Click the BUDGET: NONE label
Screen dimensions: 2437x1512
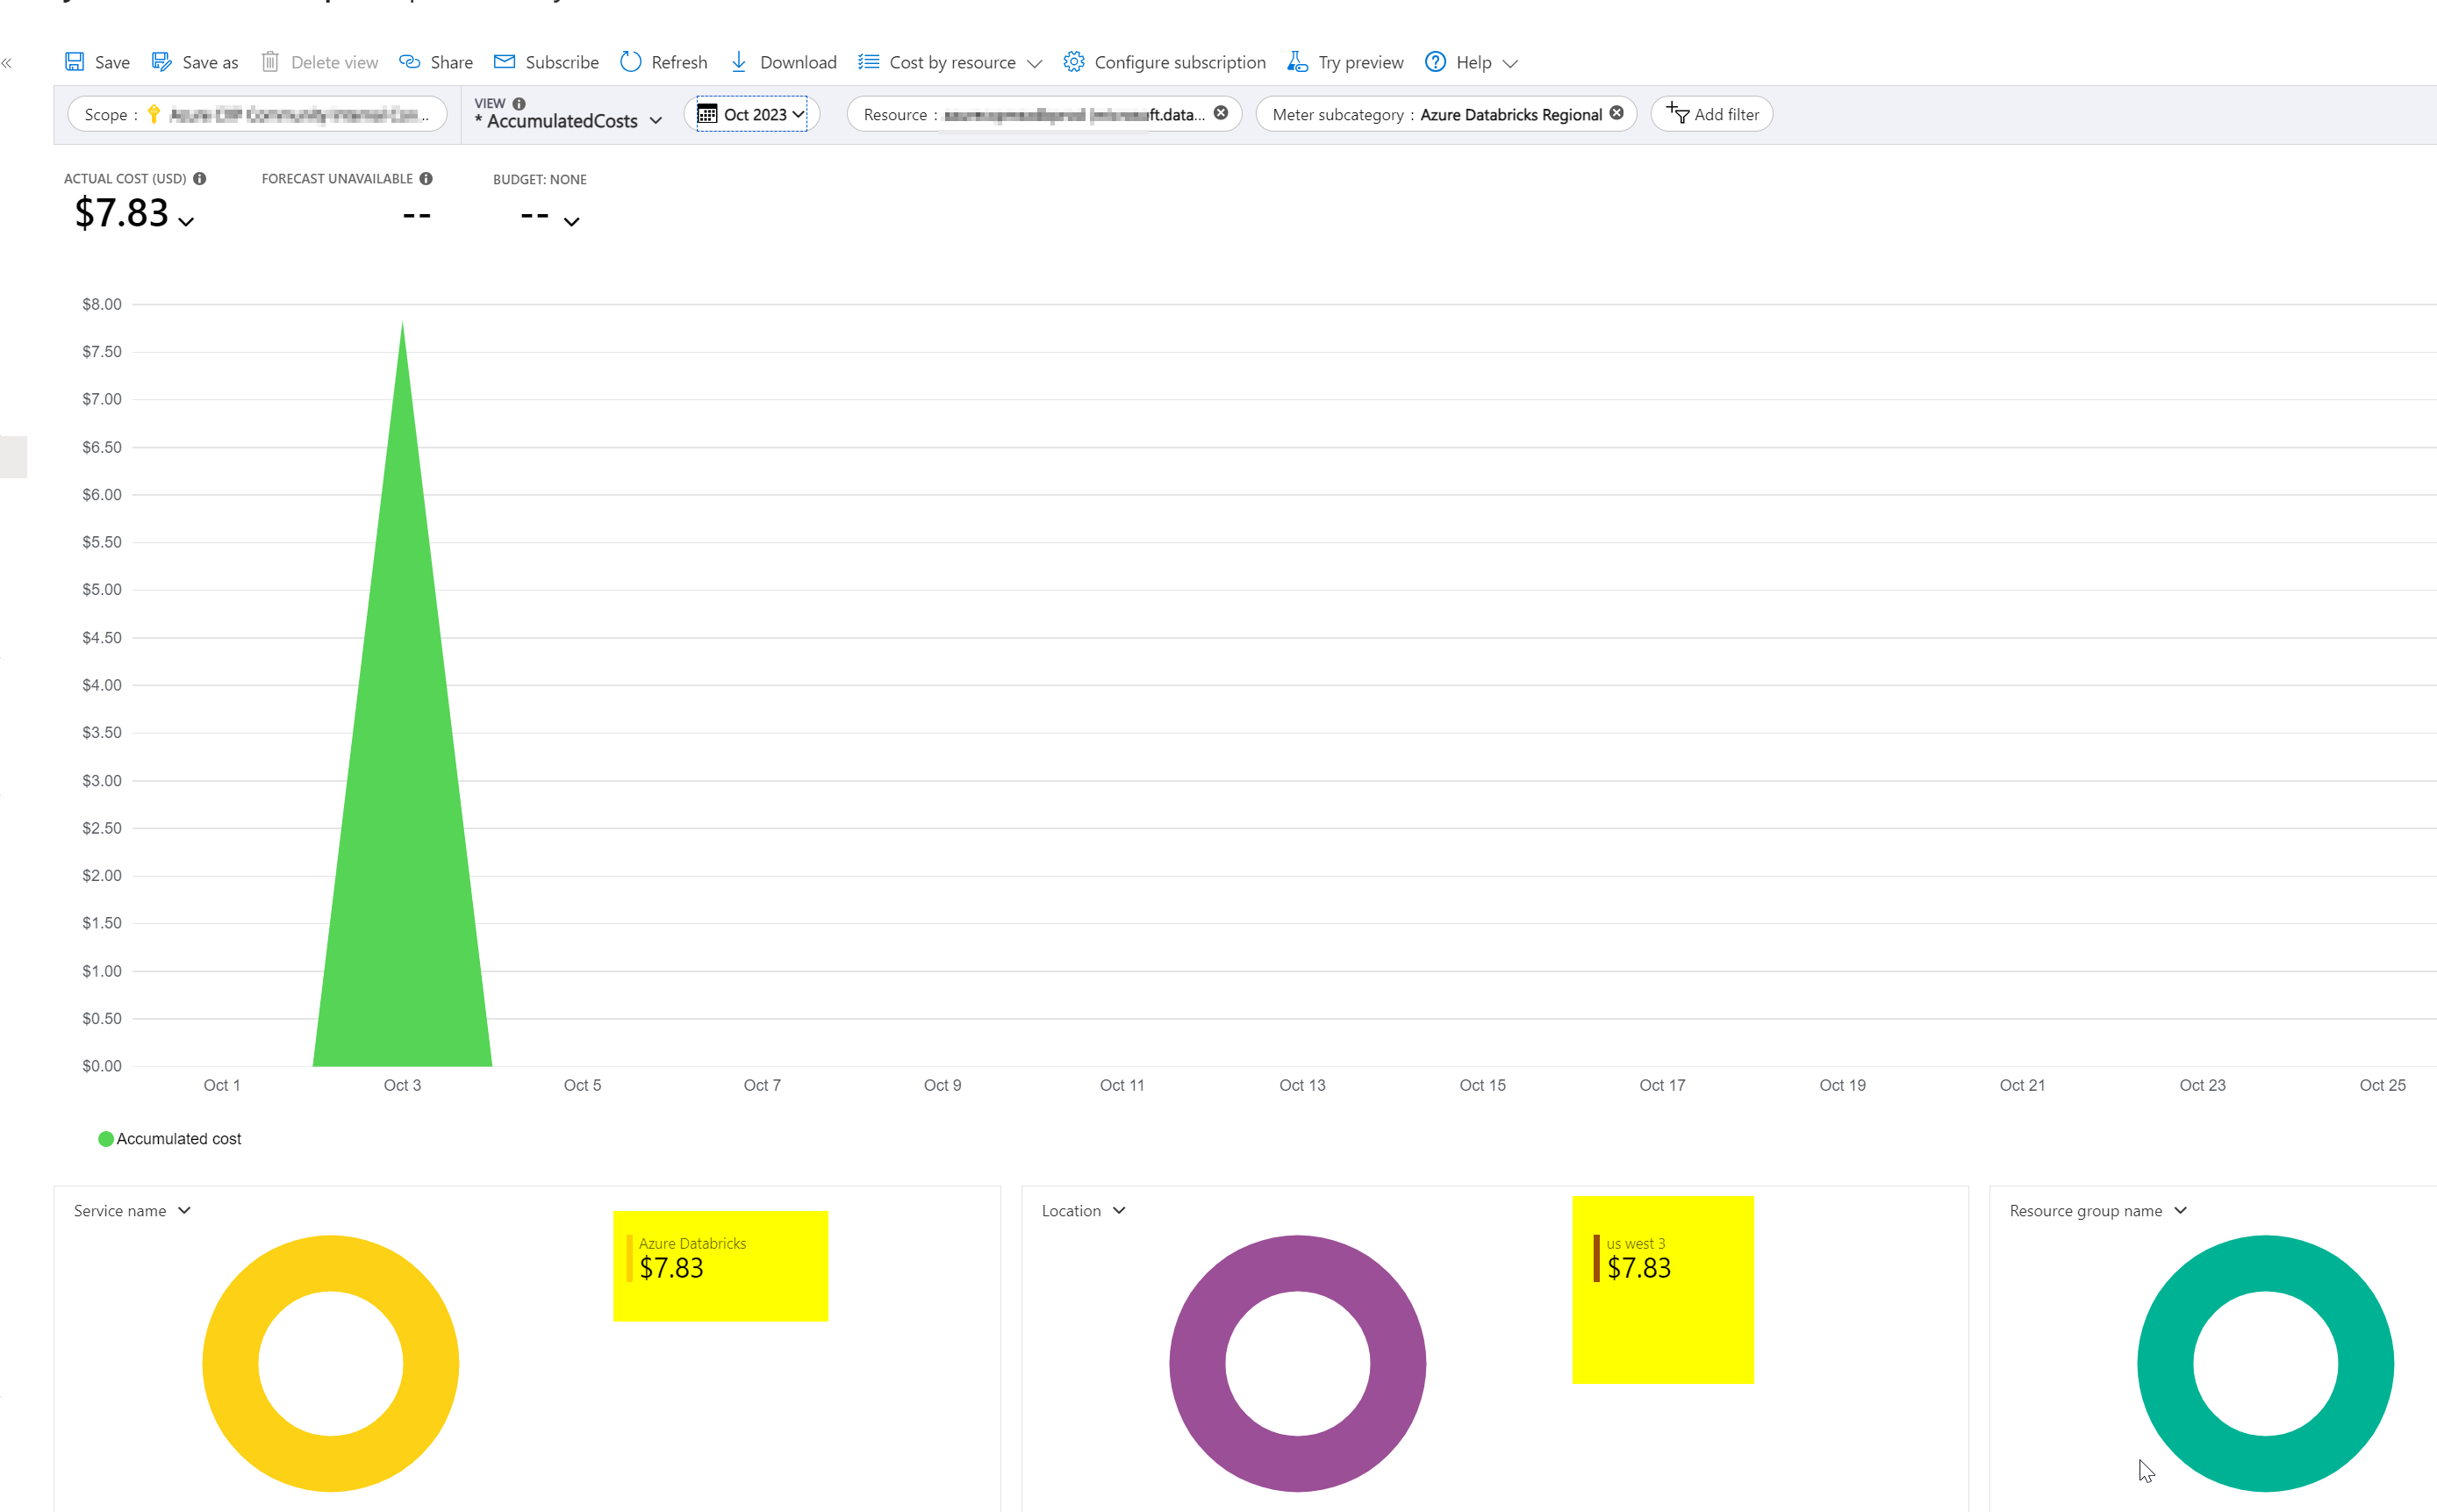540,180
